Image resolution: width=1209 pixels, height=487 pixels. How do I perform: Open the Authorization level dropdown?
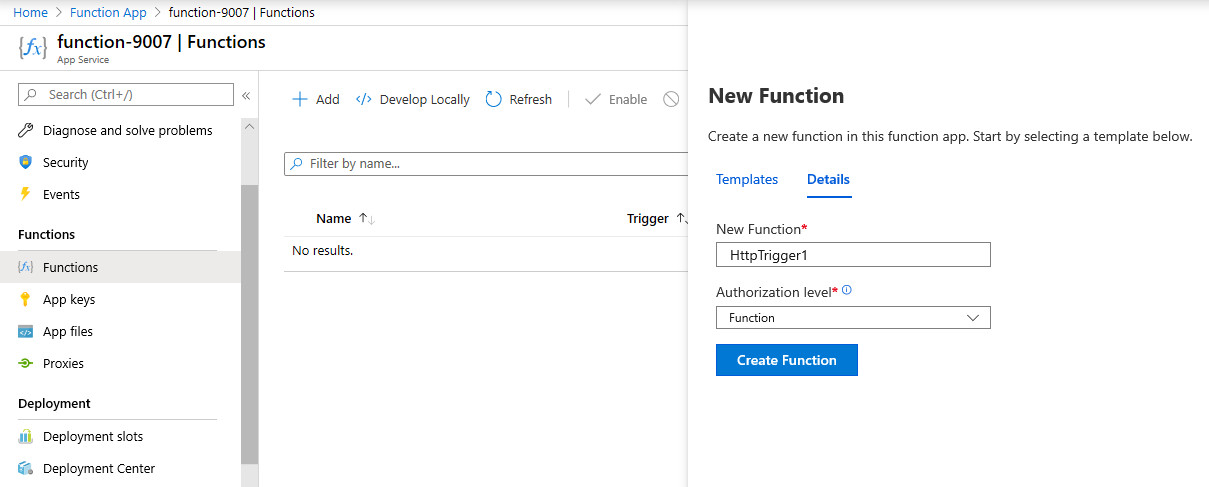(853, 318)
